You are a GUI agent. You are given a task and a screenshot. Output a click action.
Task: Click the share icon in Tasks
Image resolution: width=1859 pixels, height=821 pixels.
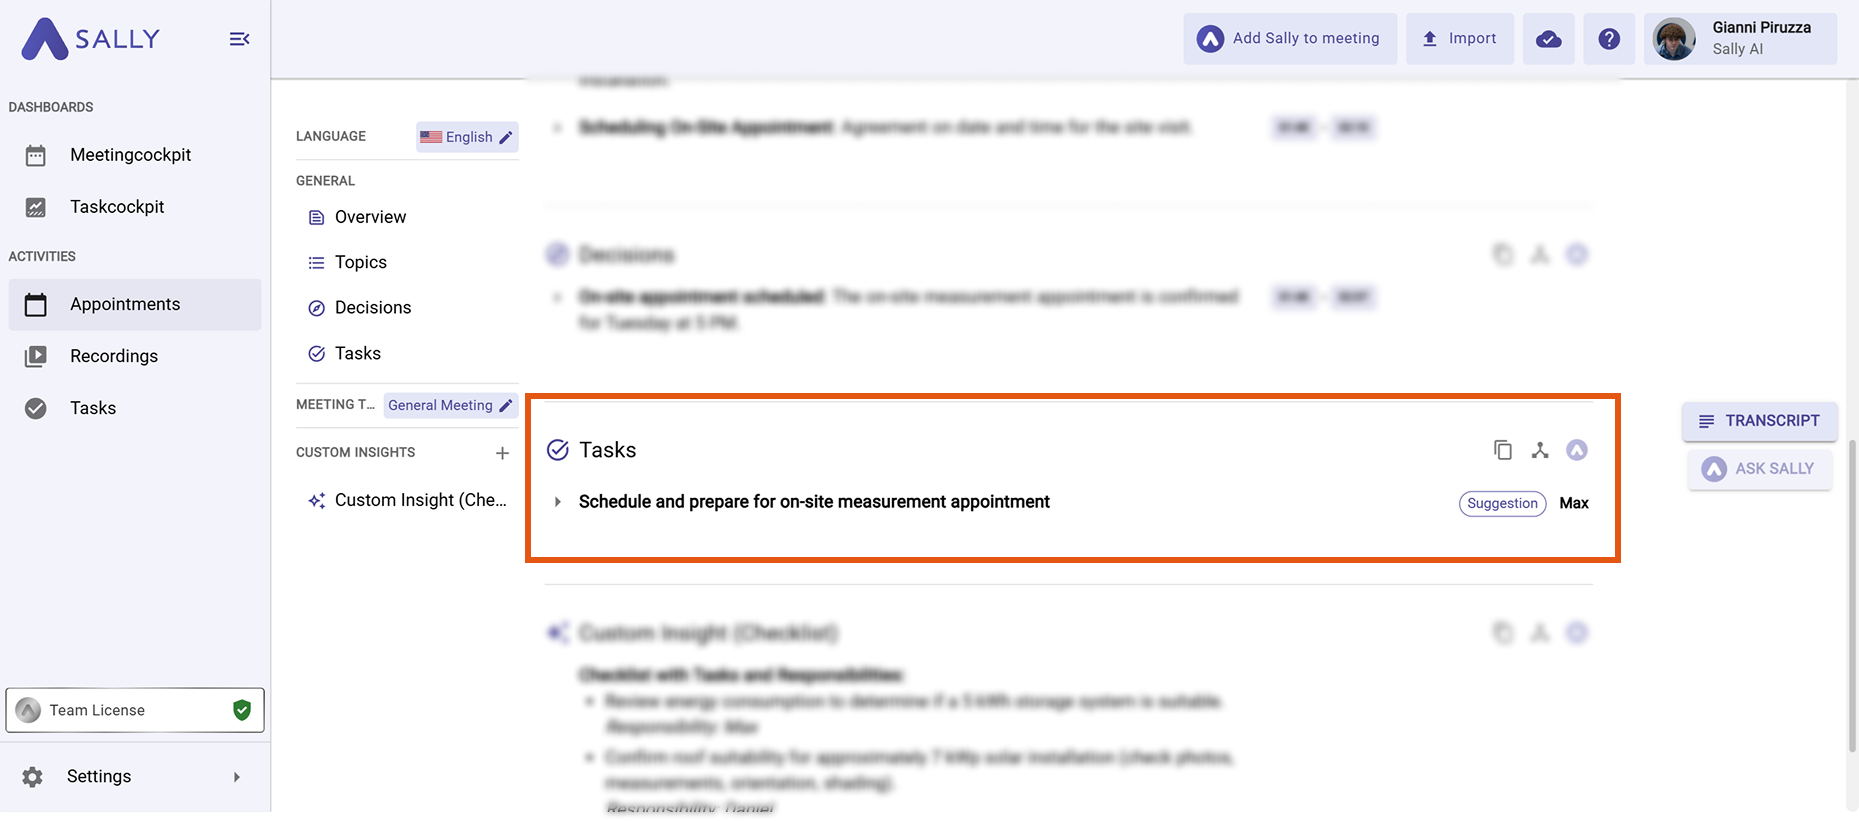click(x=1540, y=450)
